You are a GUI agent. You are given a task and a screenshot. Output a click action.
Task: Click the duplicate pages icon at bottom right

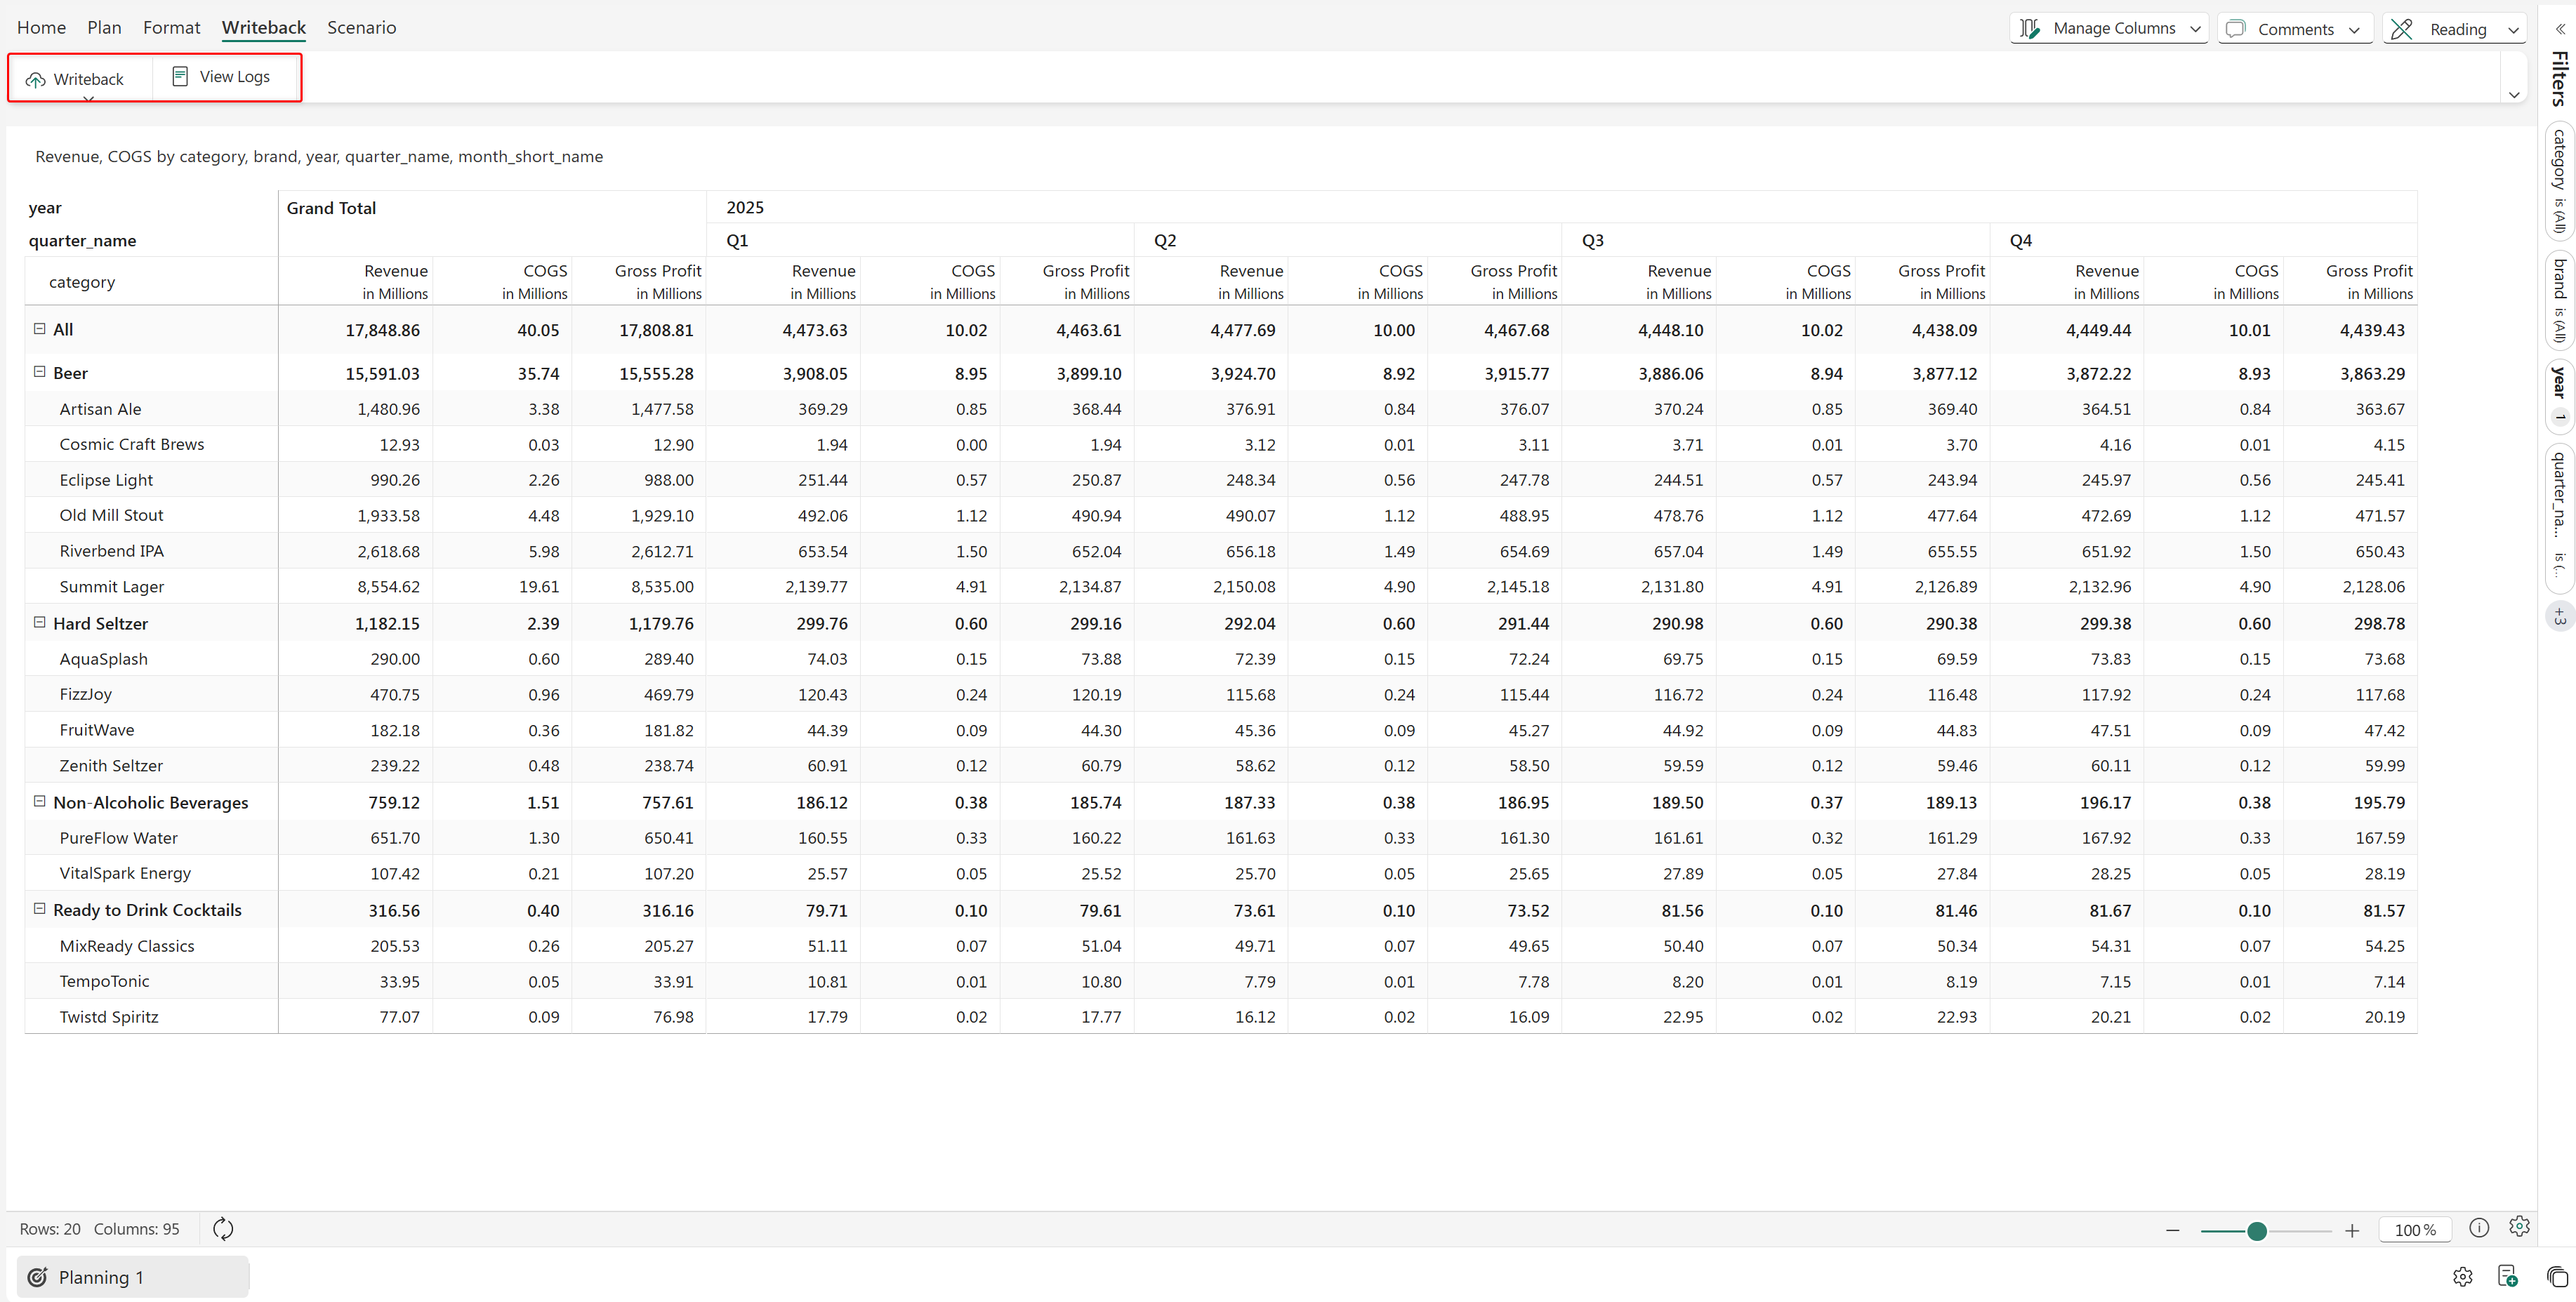tap(2556, 1277)
